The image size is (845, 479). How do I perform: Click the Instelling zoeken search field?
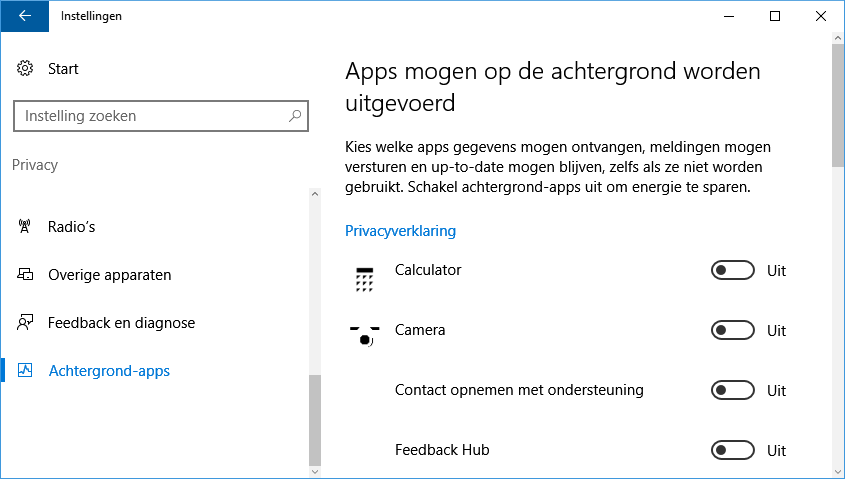[150, 116]
